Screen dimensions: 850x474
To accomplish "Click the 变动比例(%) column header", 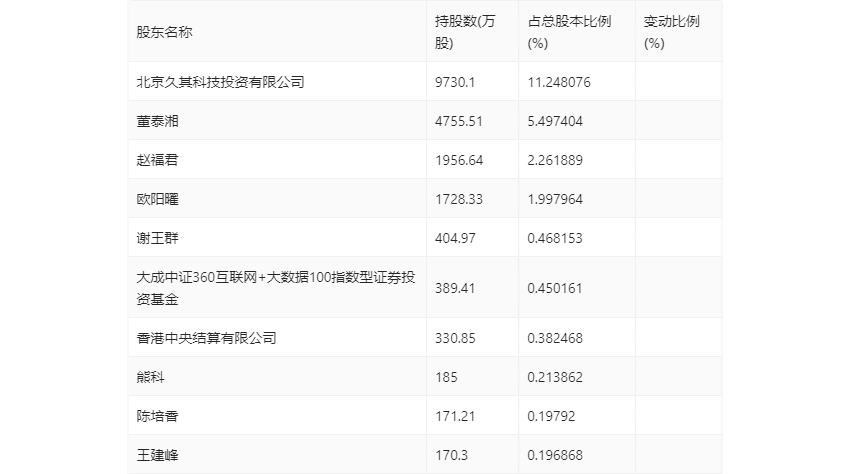I will point(672,32).
